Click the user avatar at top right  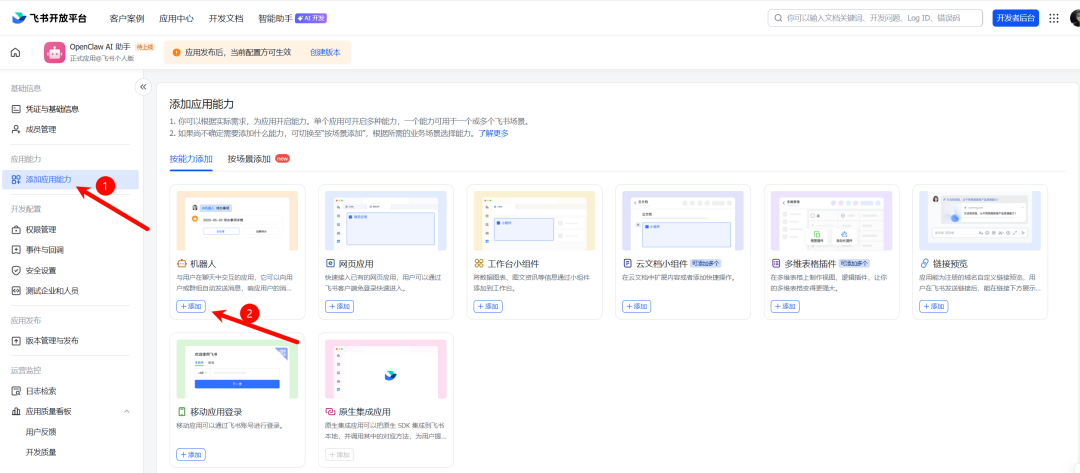(1074, 19)
